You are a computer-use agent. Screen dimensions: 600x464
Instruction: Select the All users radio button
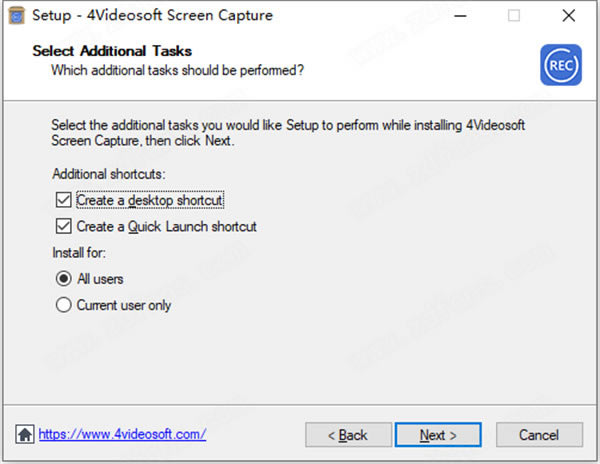coord(64,278)
